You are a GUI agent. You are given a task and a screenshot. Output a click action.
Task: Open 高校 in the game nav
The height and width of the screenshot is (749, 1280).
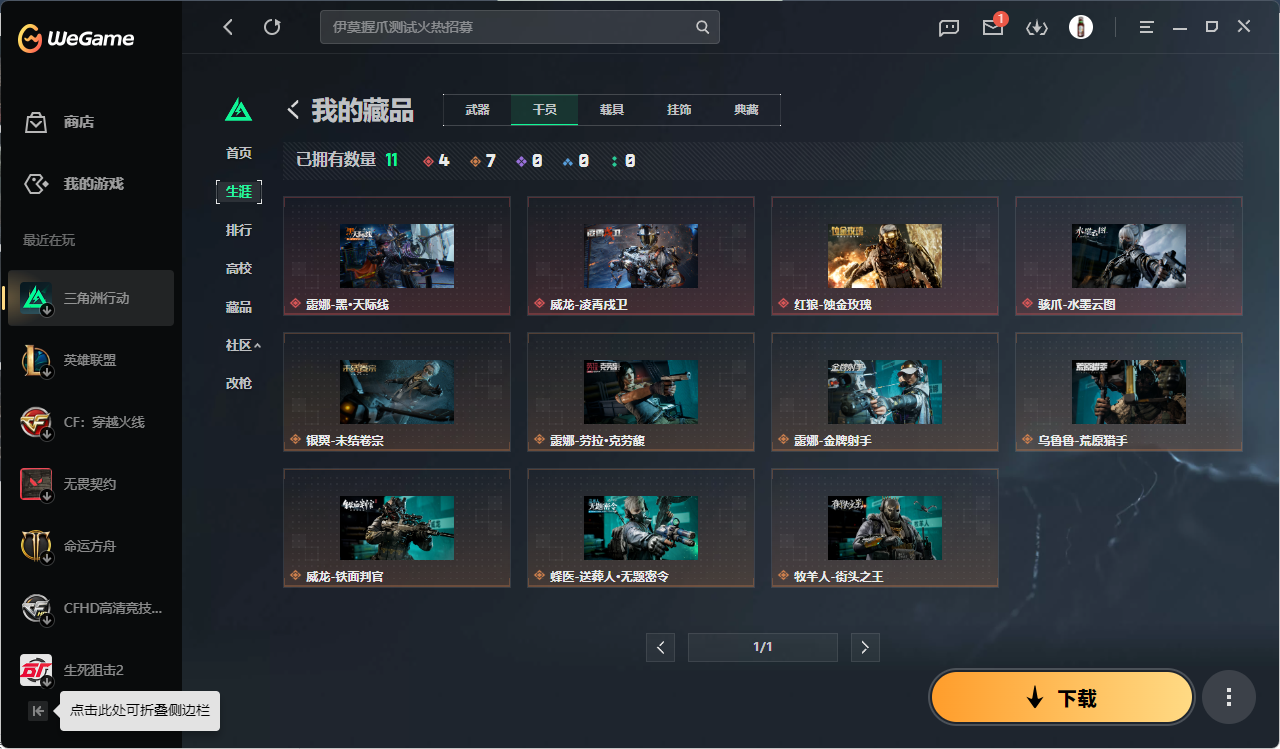(x=239, y=269)
